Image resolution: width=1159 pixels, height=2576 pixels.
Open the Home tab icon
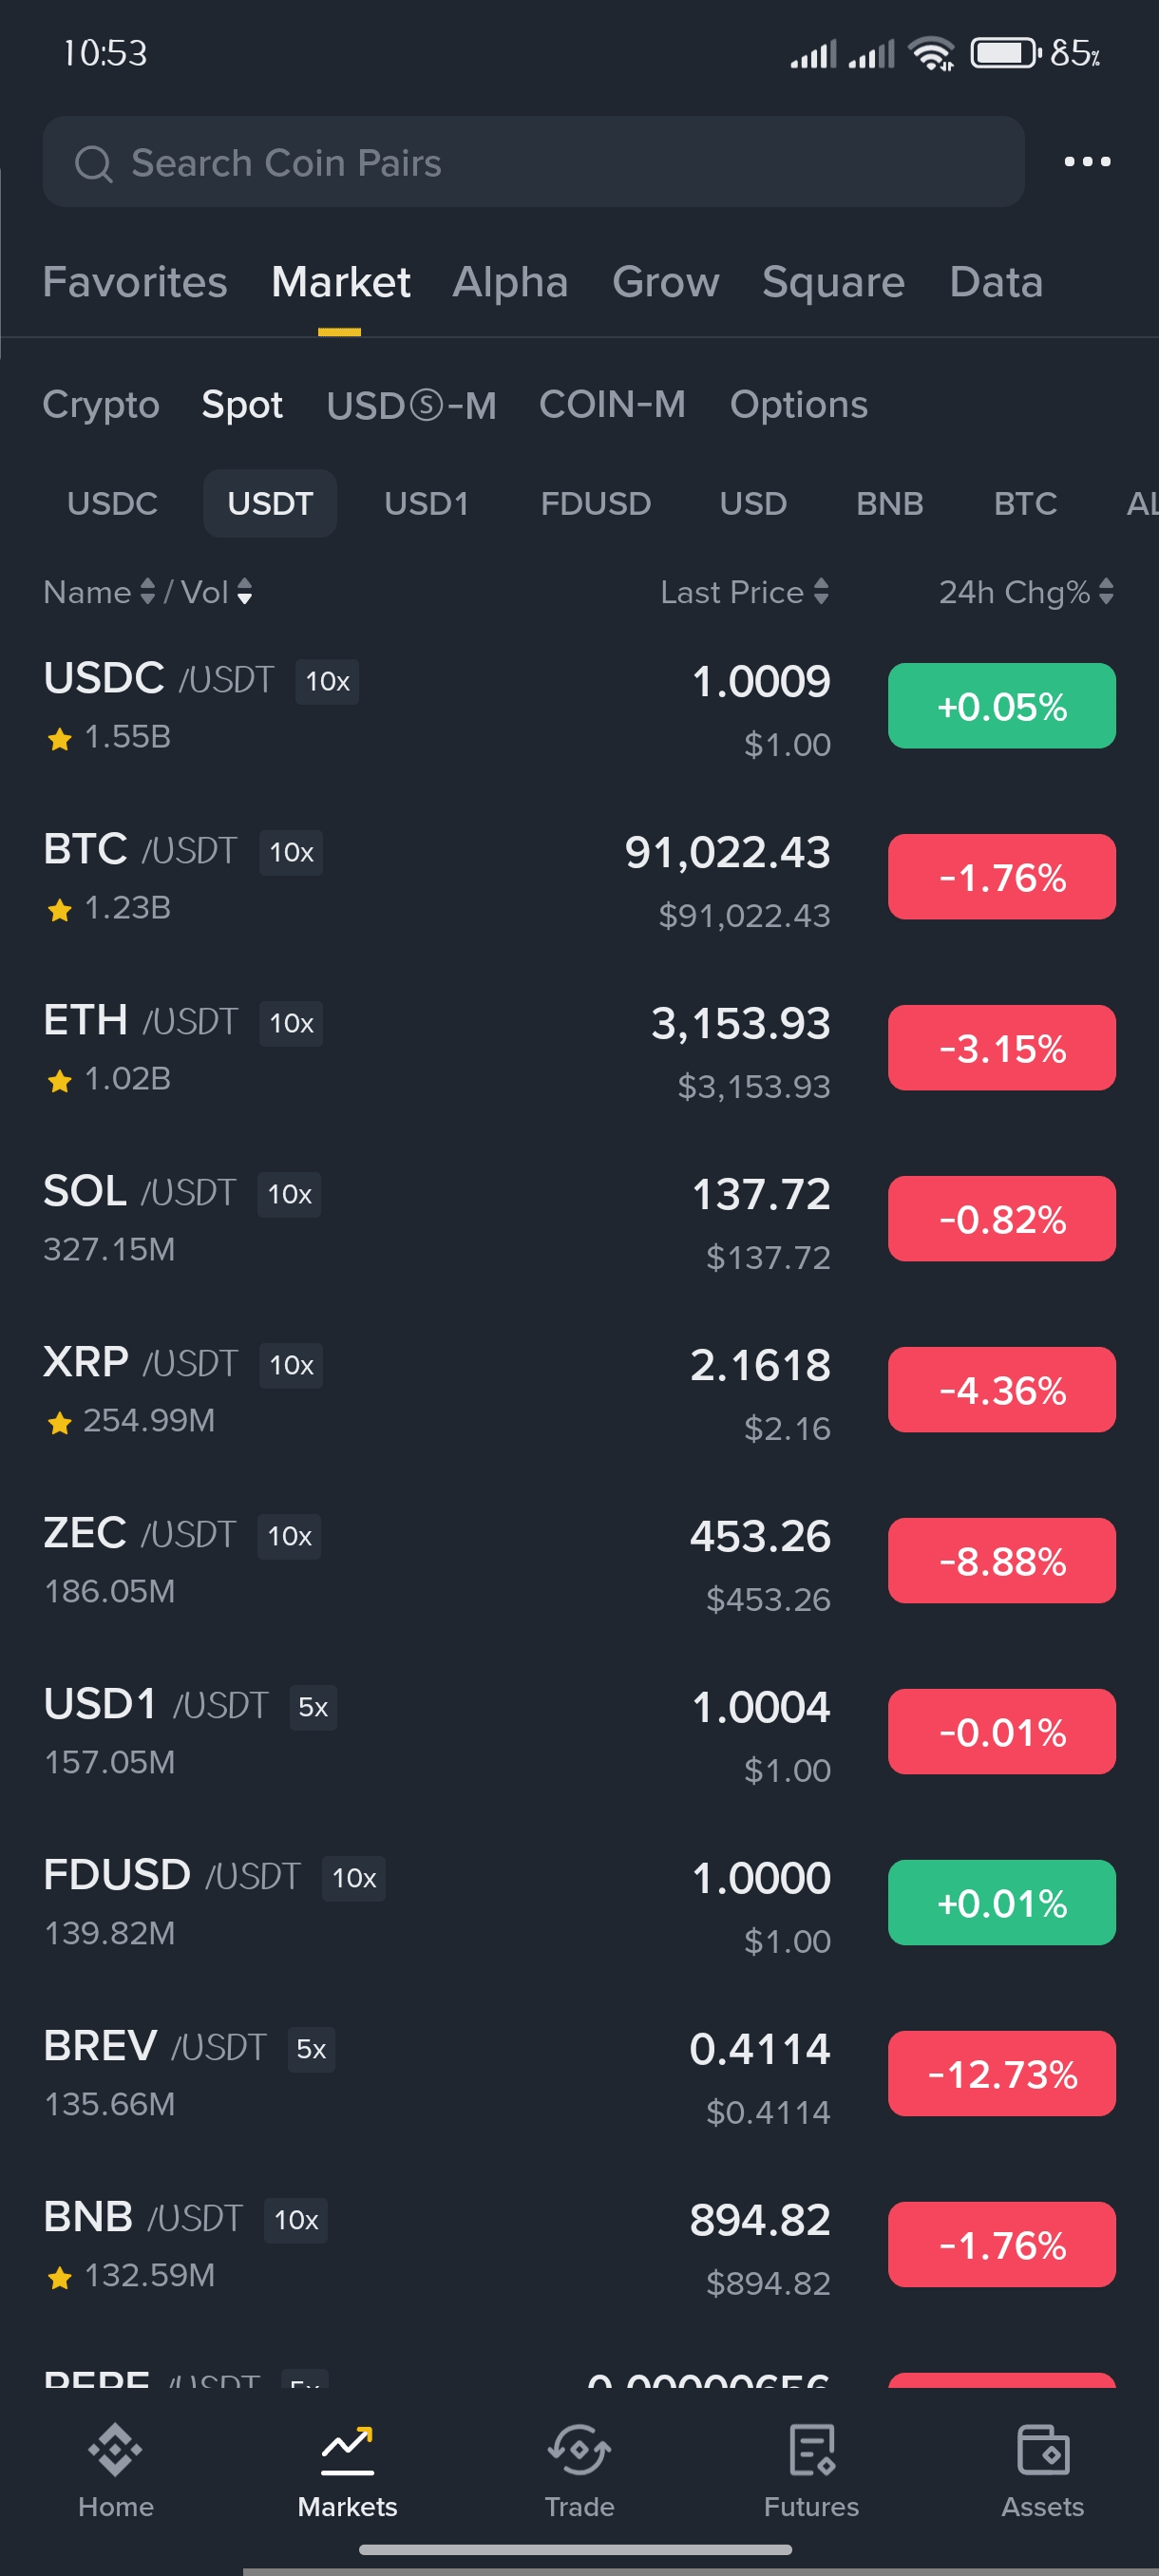coord(115,2450)
